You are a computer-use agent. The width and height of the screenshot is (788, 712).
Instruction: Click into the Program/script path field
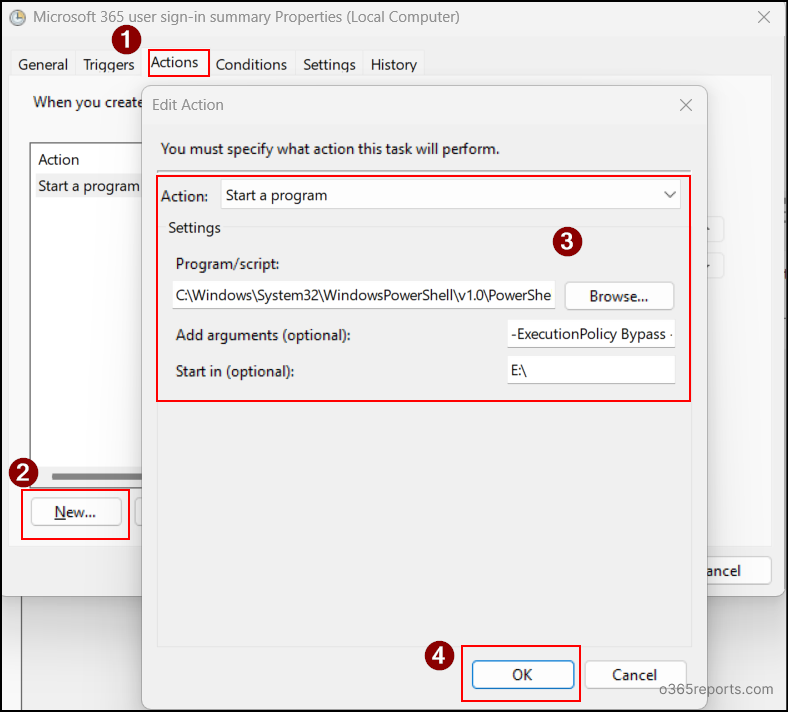(x=363, y=295)
